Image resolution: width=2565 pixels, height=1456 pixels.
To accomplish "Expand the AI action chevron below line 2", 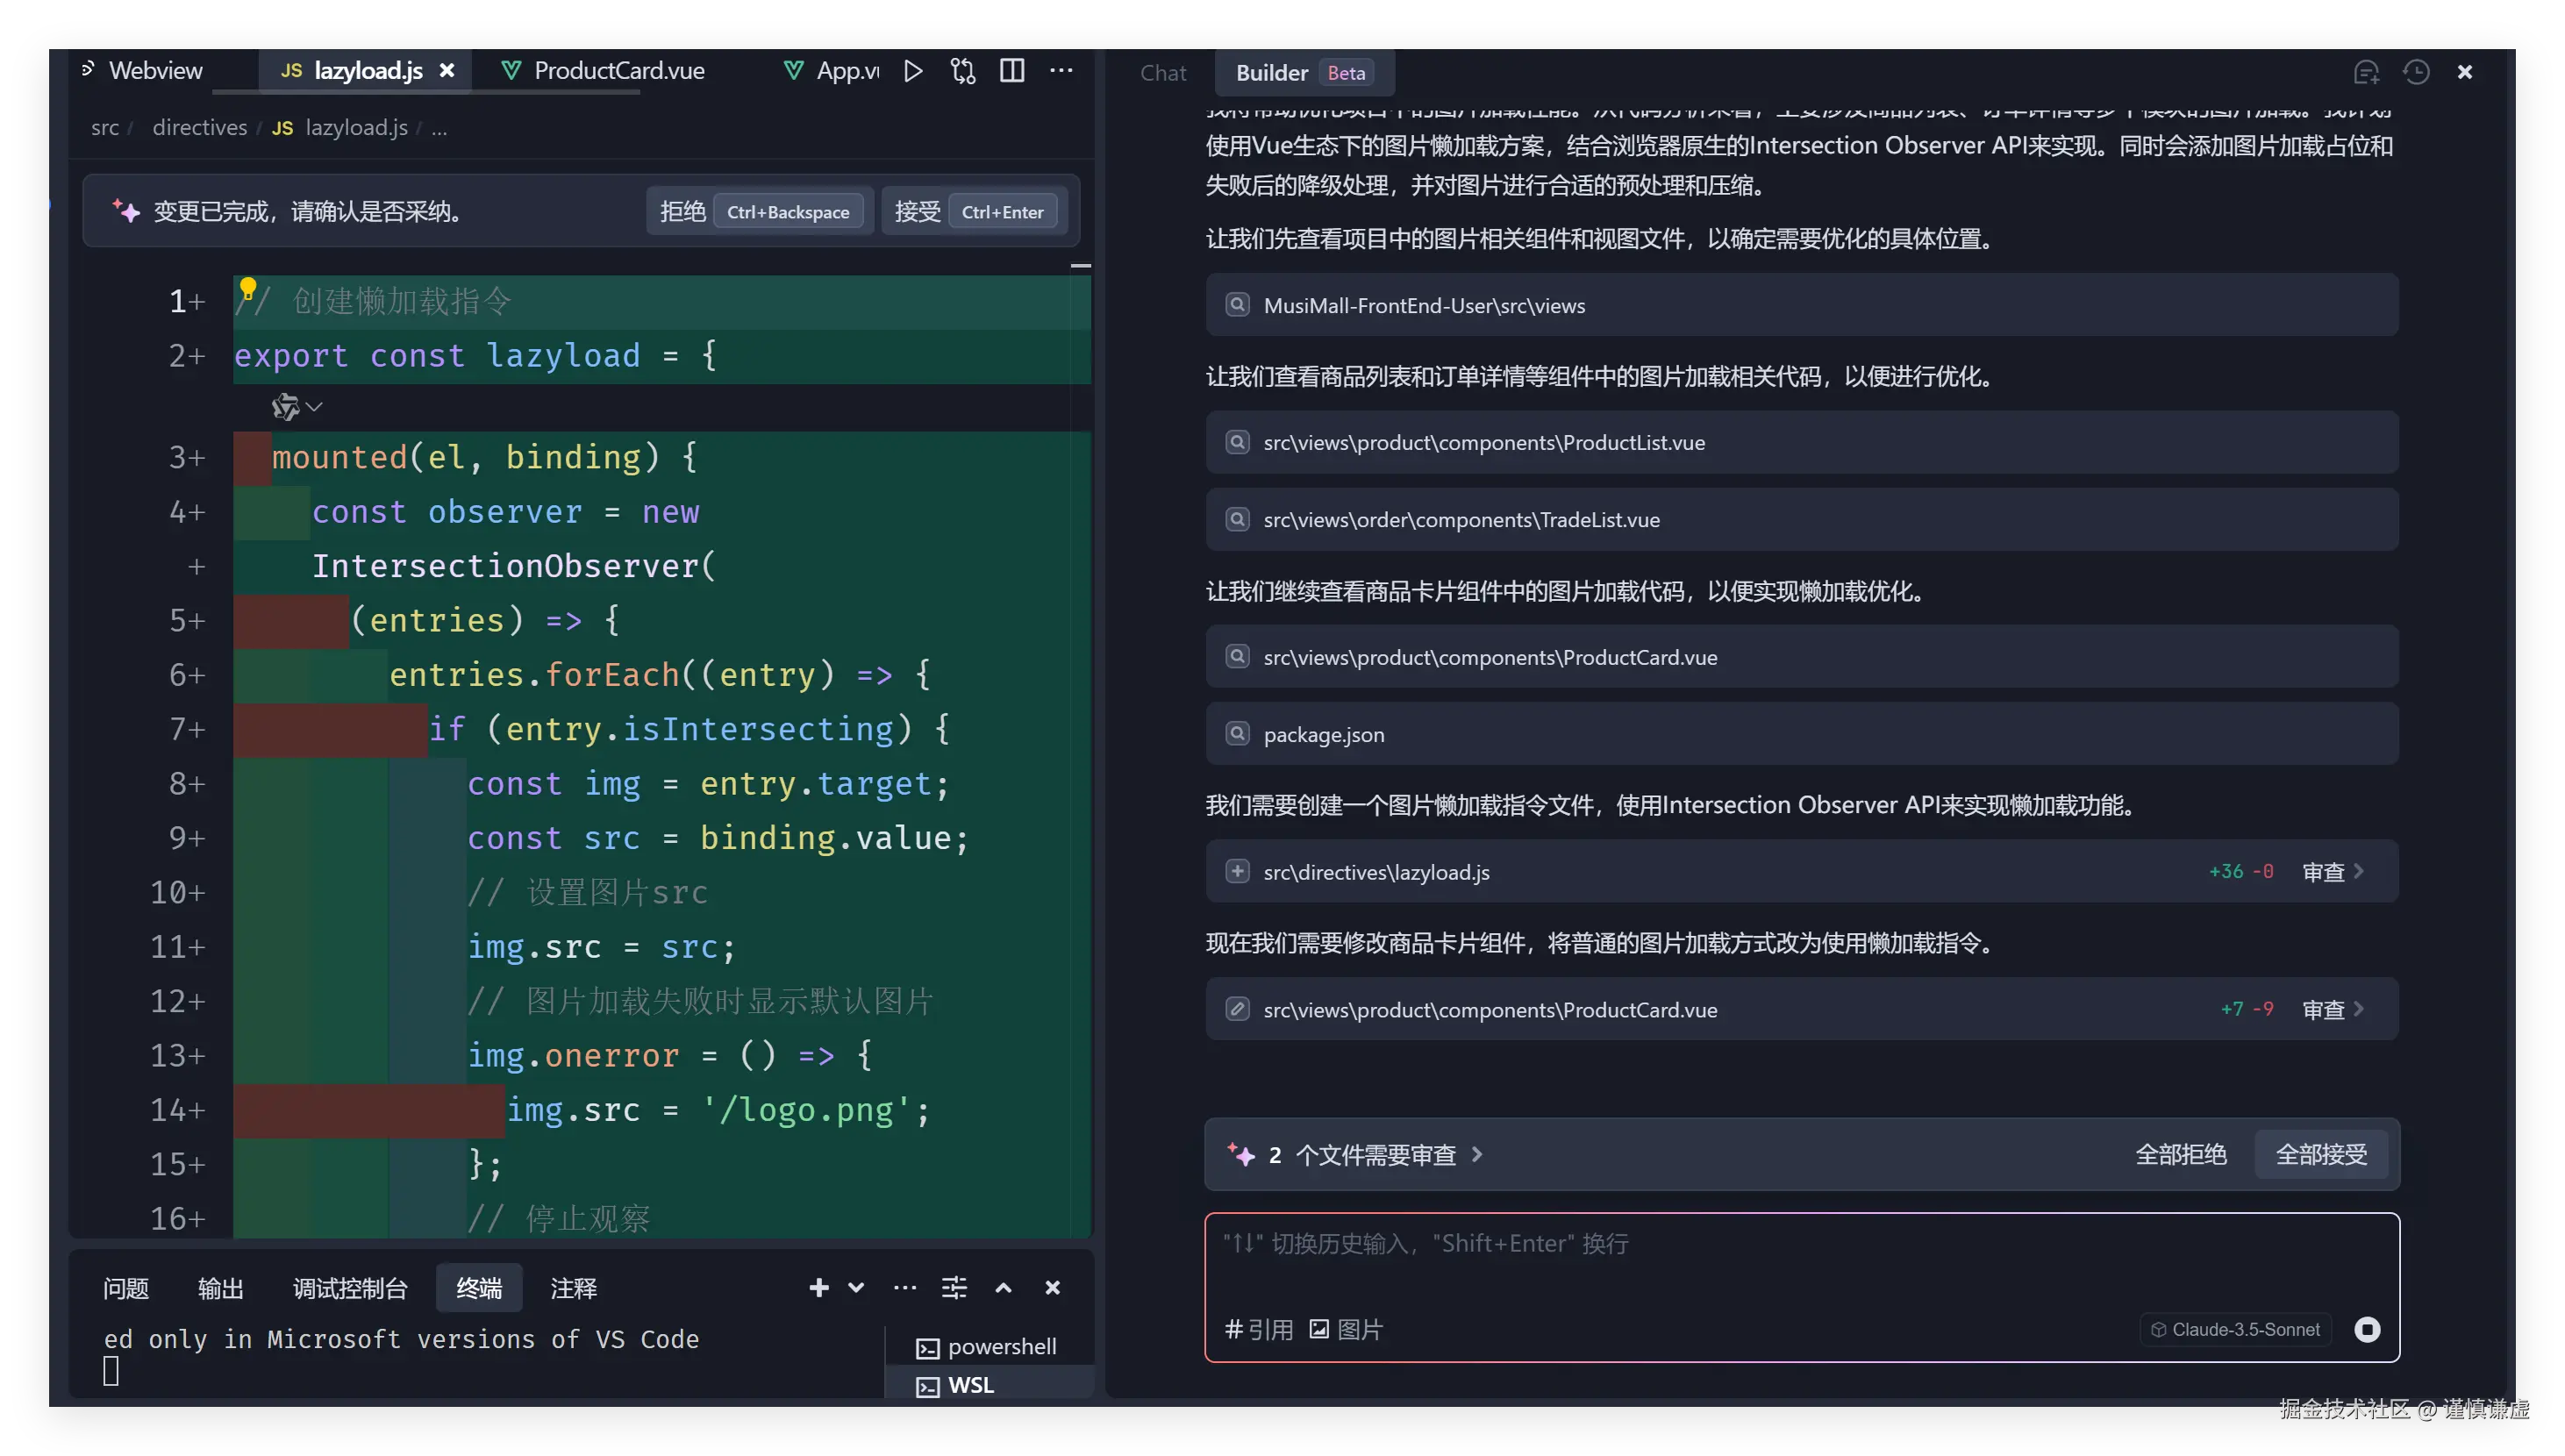I will coord(314,407).
